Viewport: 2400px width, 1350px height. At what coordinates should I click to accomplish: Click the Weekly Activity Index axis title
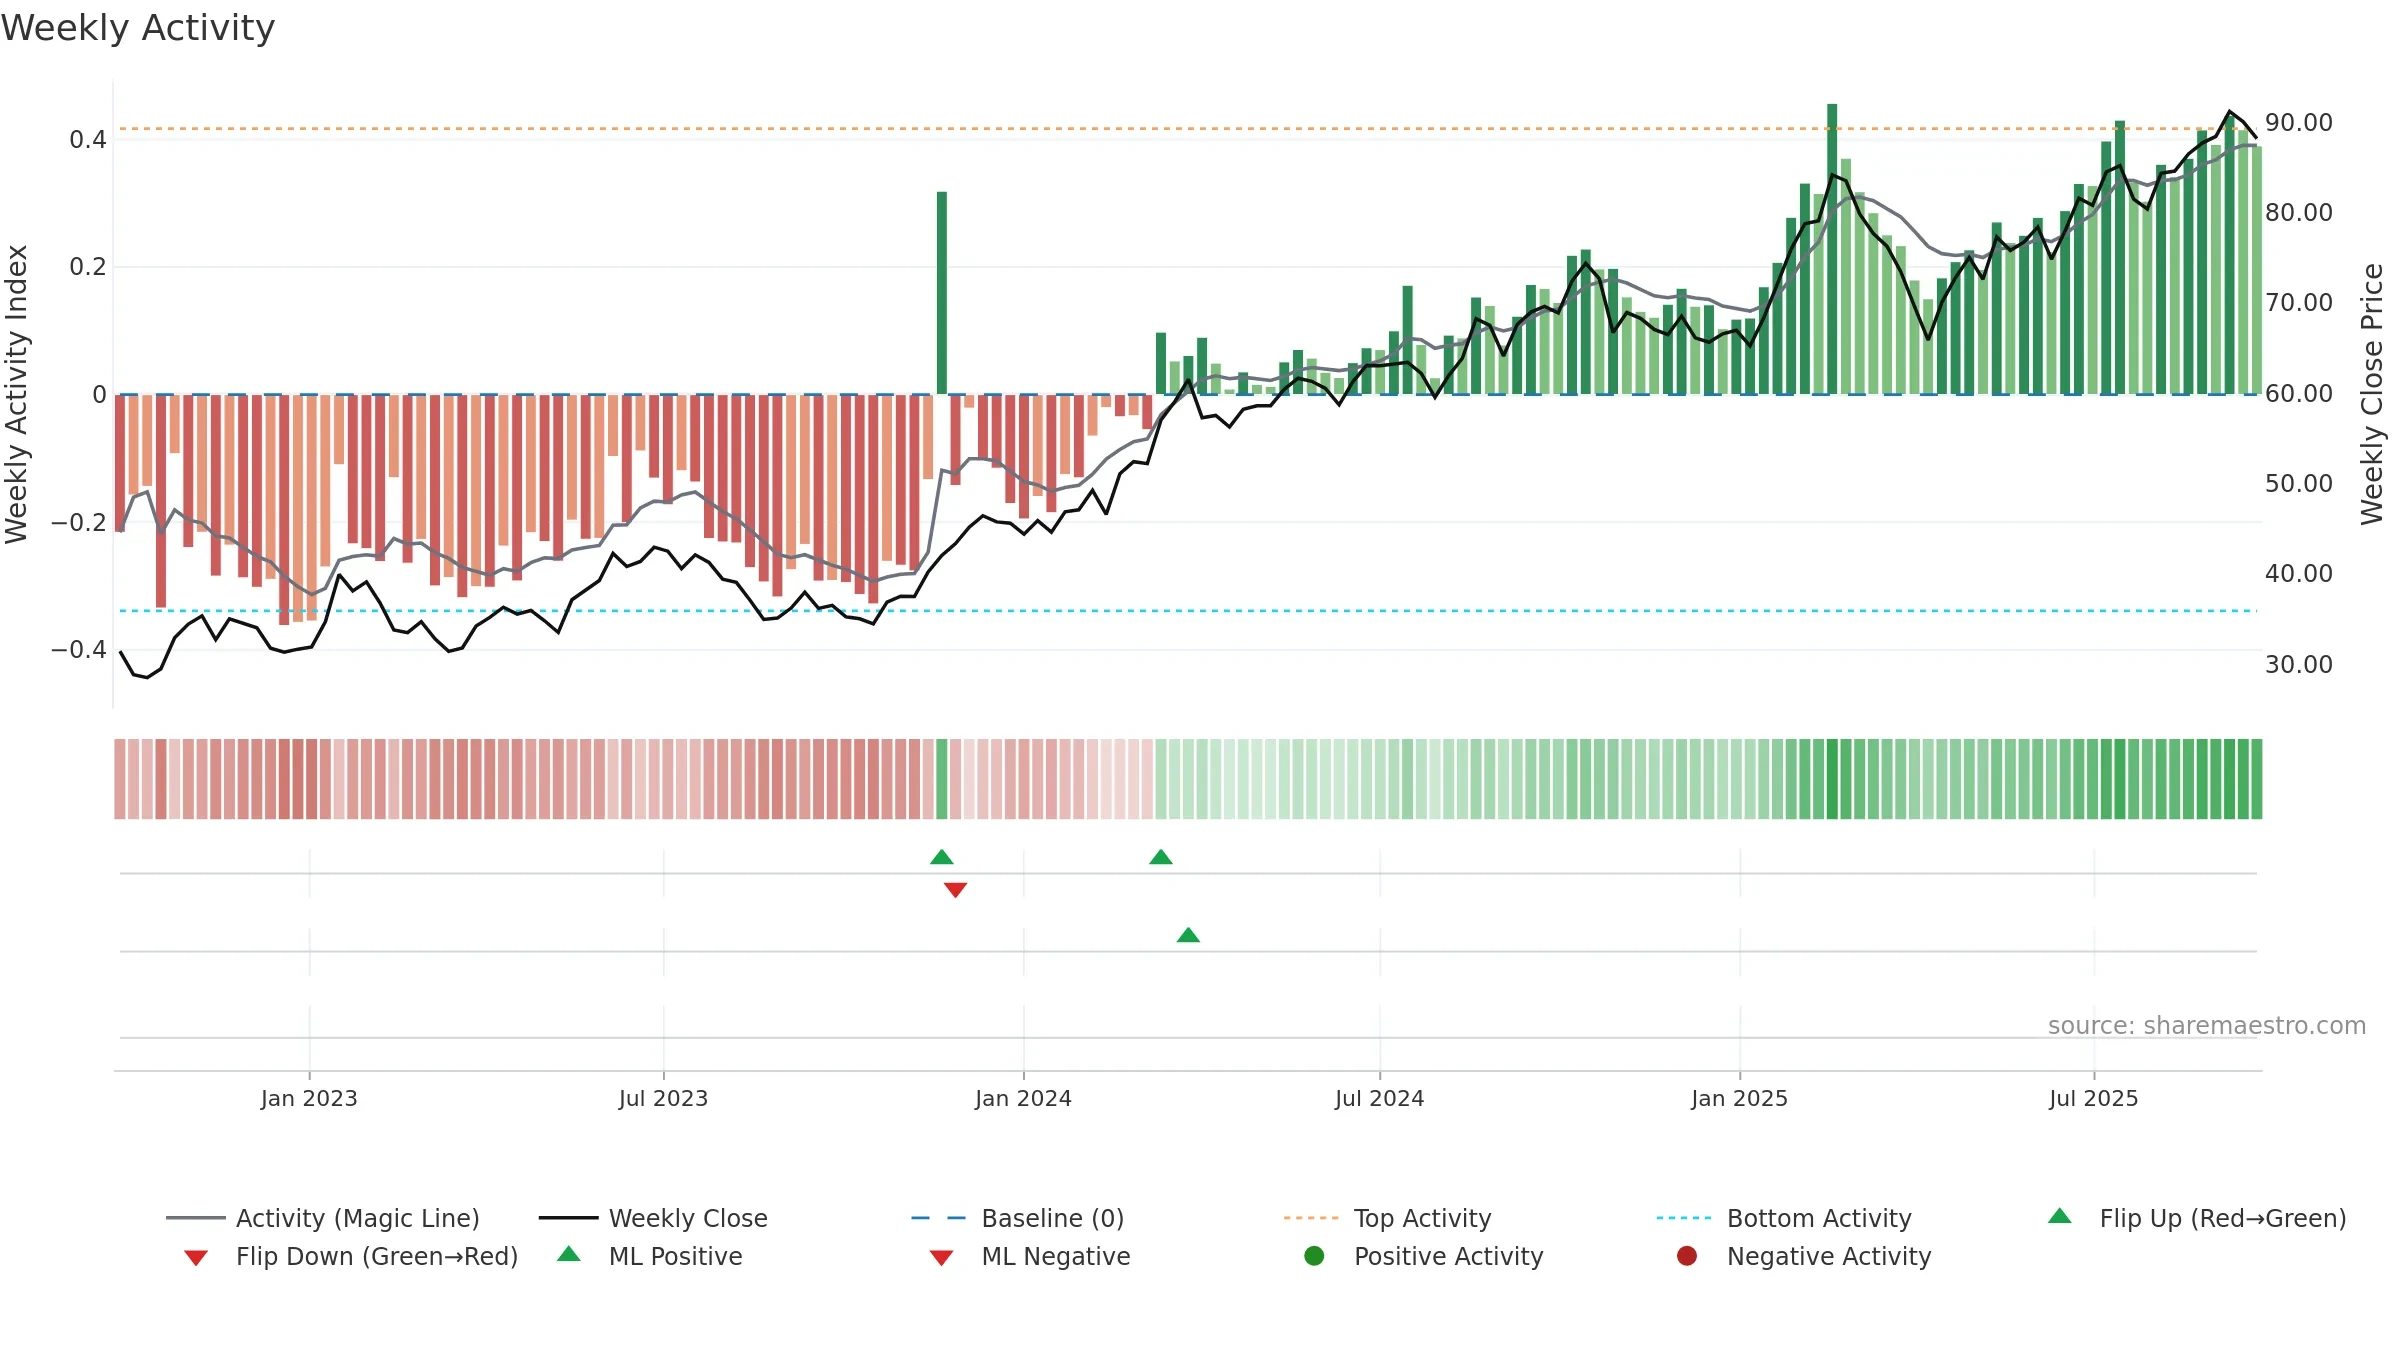coord(16,394)
